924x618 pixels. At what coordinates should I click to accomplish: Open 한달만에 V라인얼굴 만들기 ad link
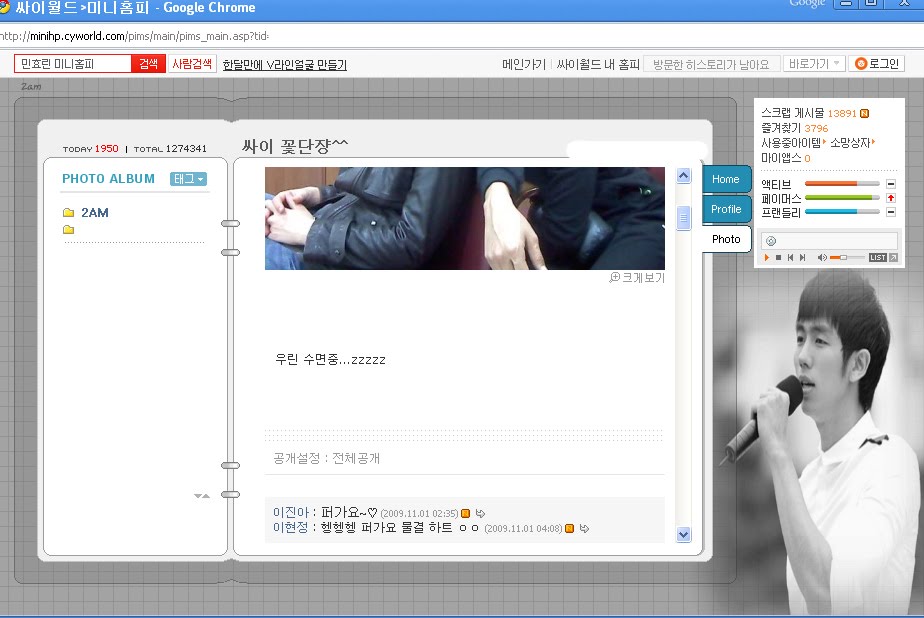pos(285,65)
